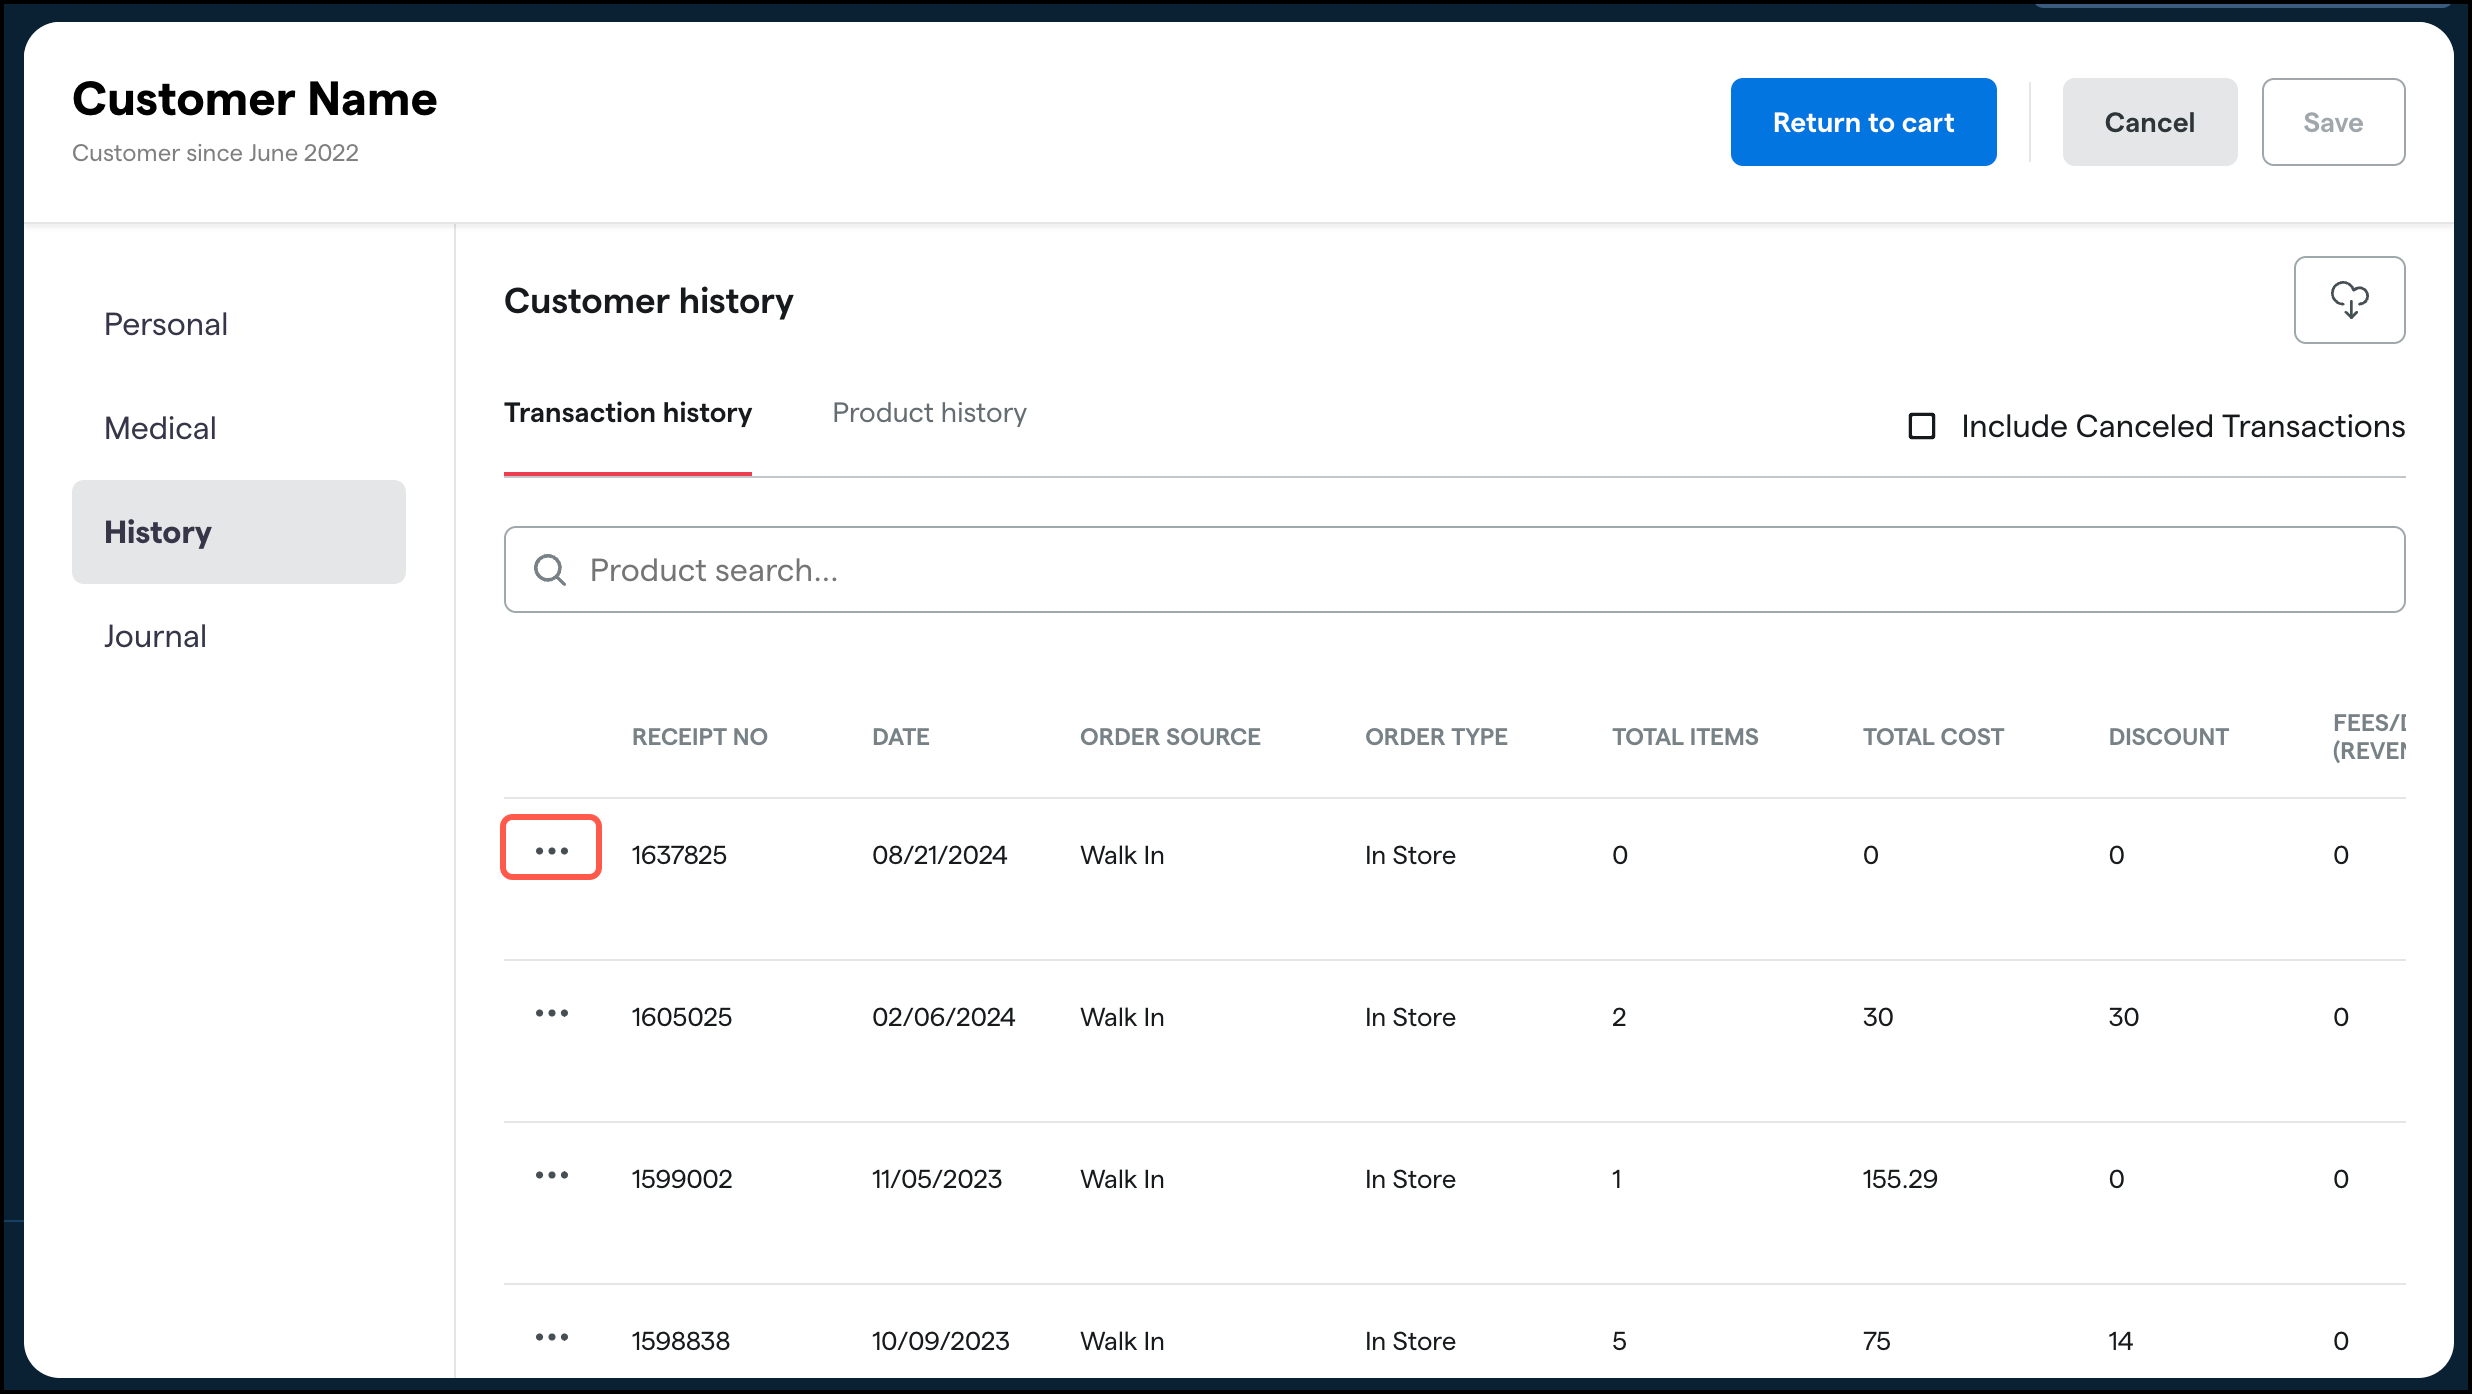The height and width of the screenshot is (1394, 2472).
Task: Sort by the RECEIPT NO column header
Action: (699, 737)
